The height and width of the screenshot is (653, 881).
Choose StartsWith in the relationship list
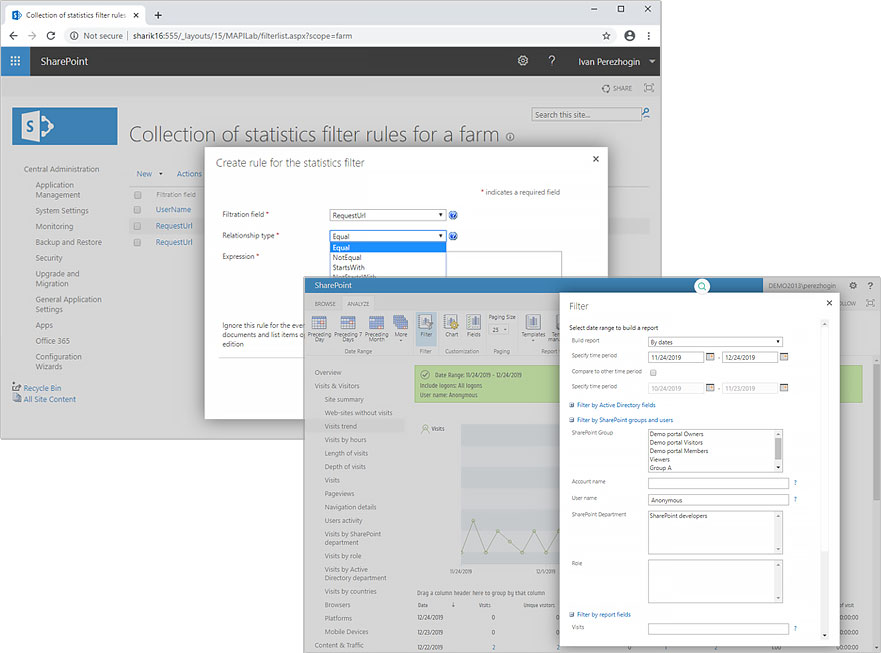coord(388,267)
